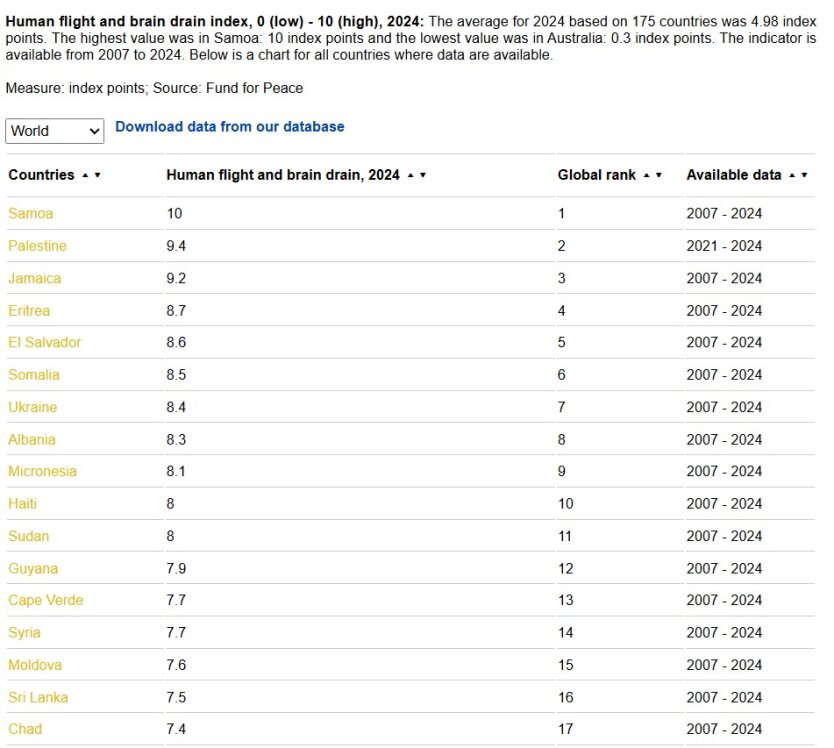The height and width of the screenshot is (748, 834).
Task: Select the El Salvador link
Action: pyautogui.click(x=45, y=342)
